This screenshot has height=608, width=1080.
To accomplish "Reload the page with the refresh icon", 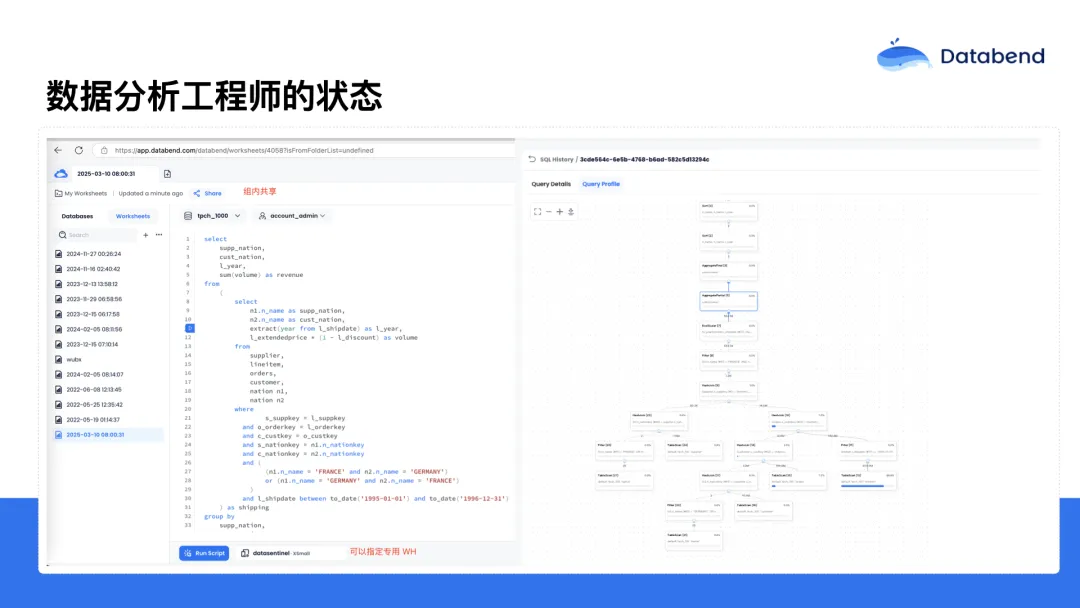I will pos(79,150).
